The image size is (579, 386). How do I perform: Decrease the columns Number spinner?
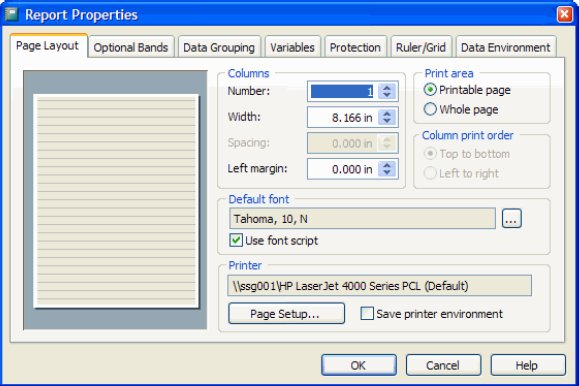point(387,95)
